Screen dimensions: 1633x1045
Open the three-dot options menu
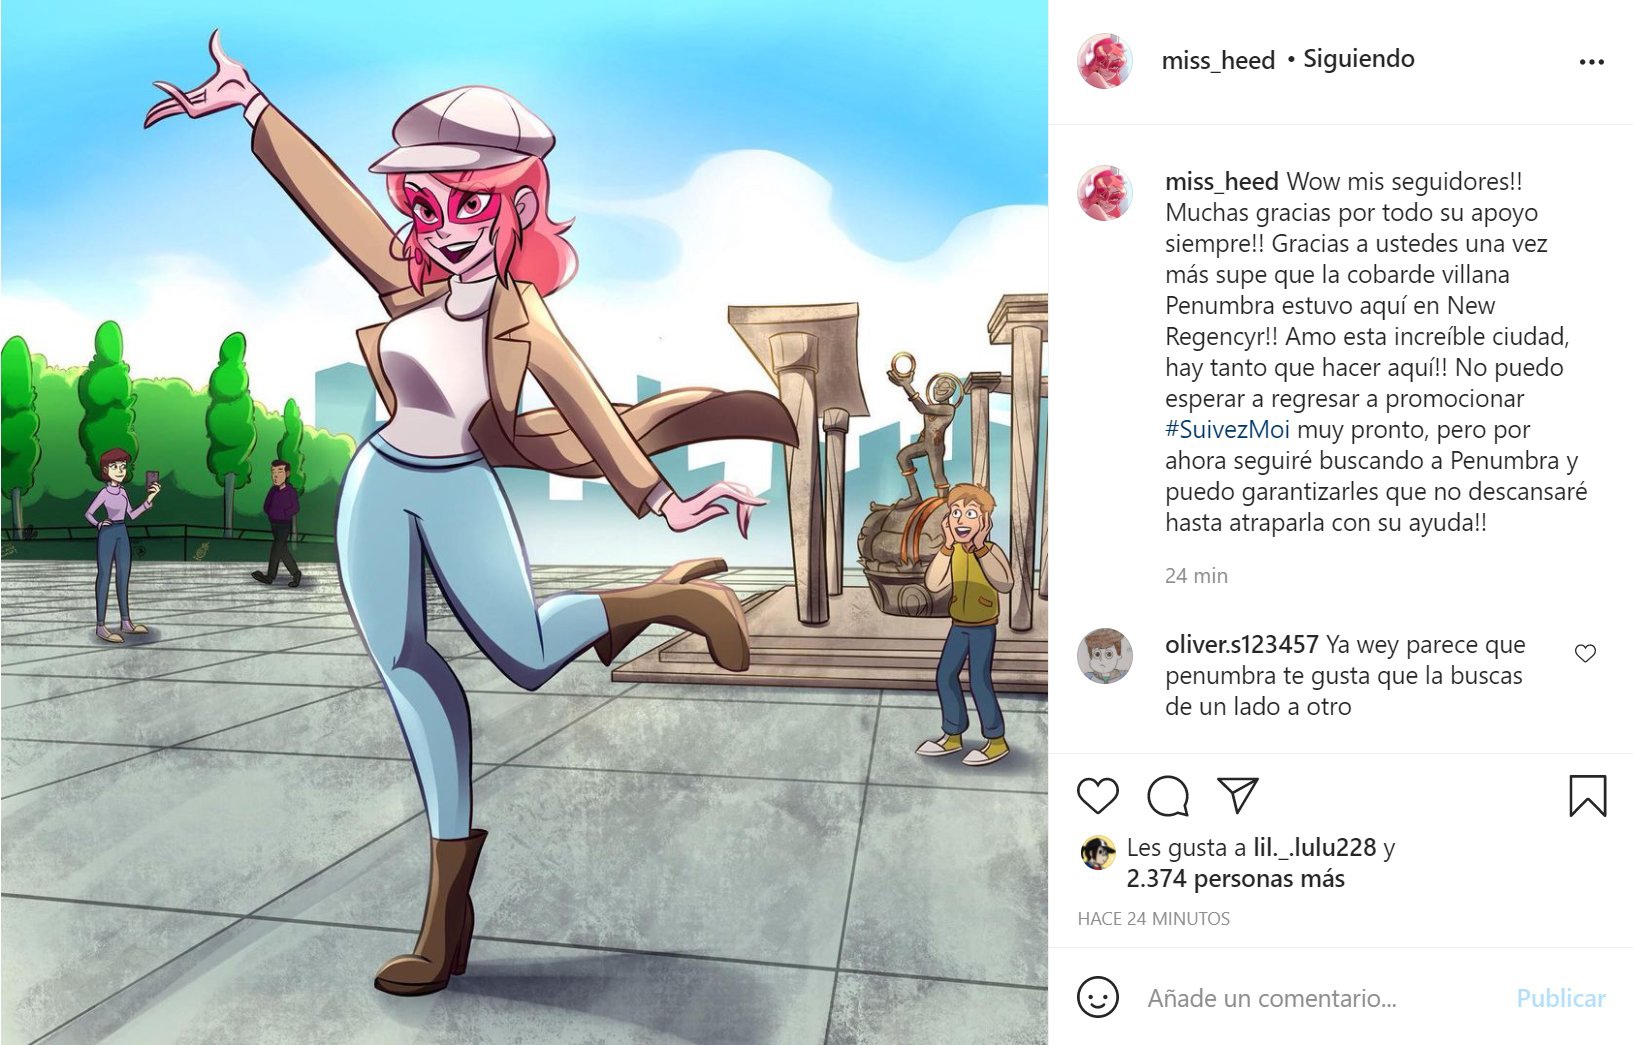click(1591, 61)
